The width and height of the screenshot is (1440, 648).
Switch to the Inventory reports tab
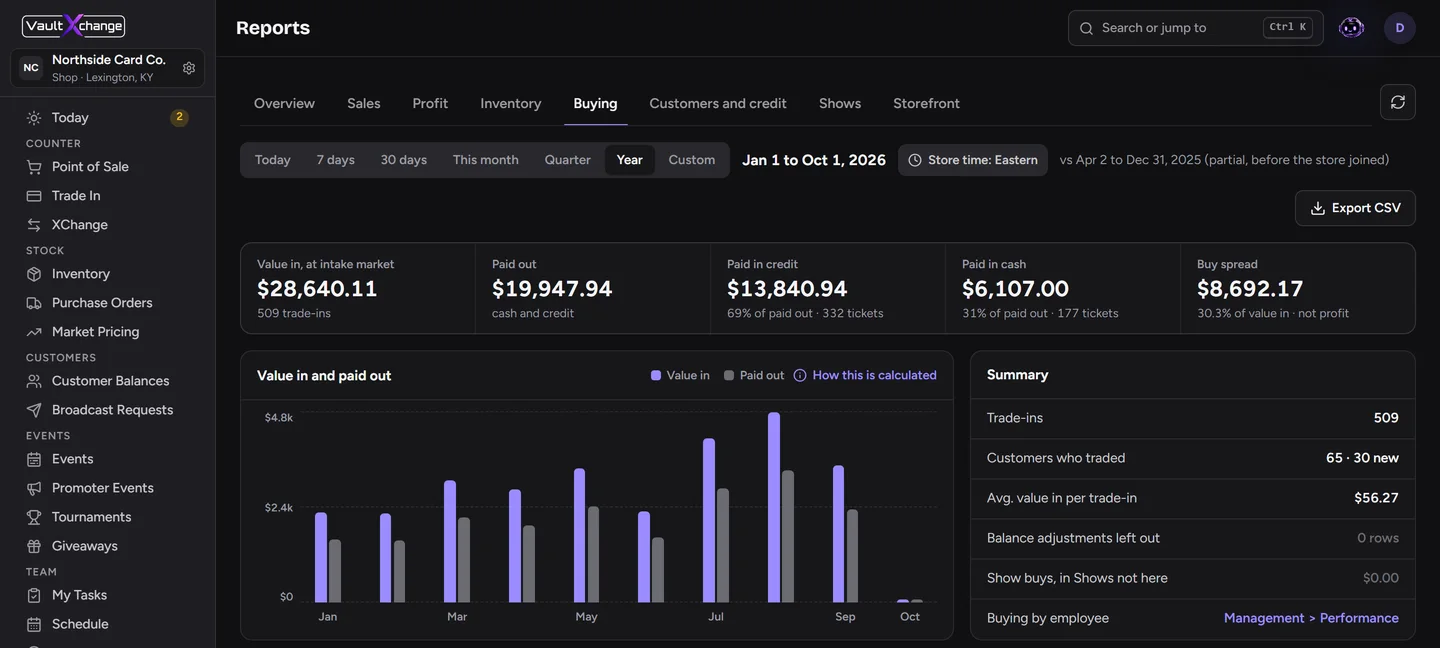[x=511, y=104]
